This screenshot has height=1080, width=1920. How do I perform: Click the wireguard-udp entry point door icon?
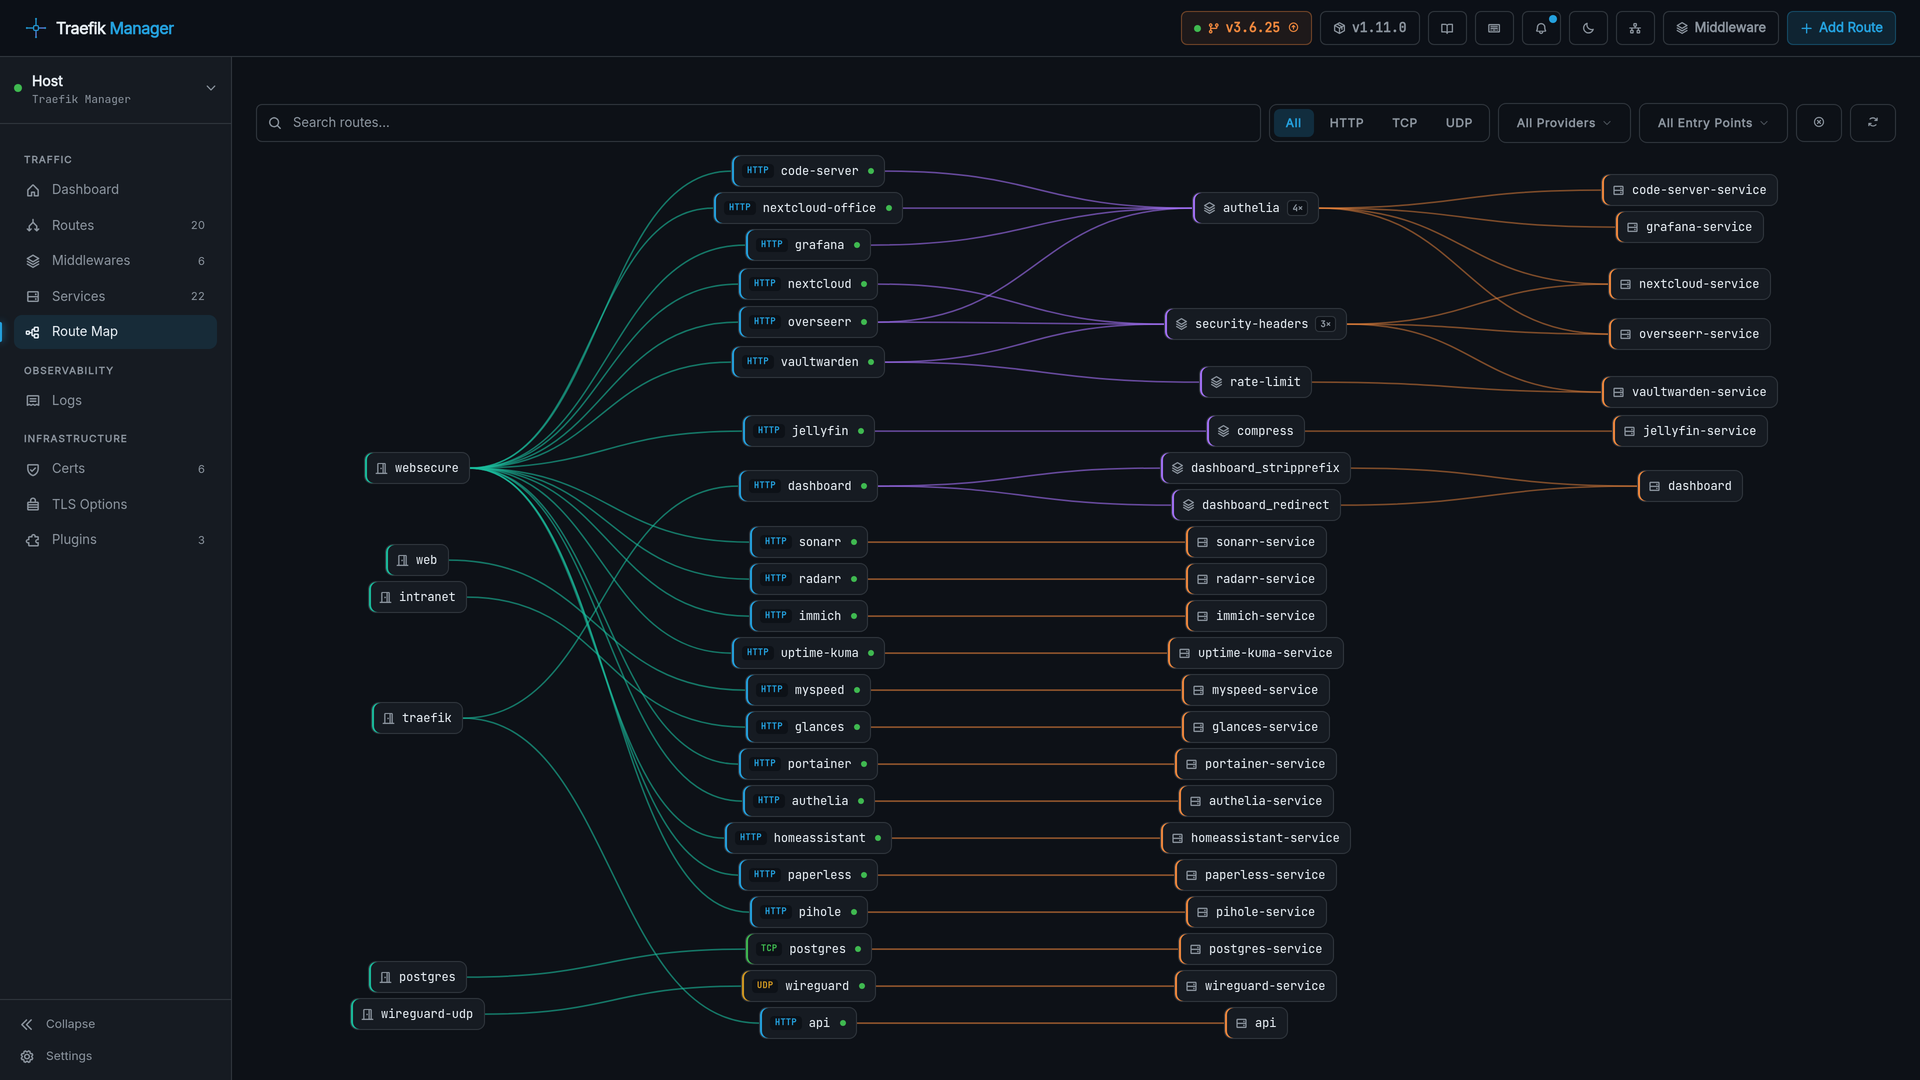(367, 1014)
